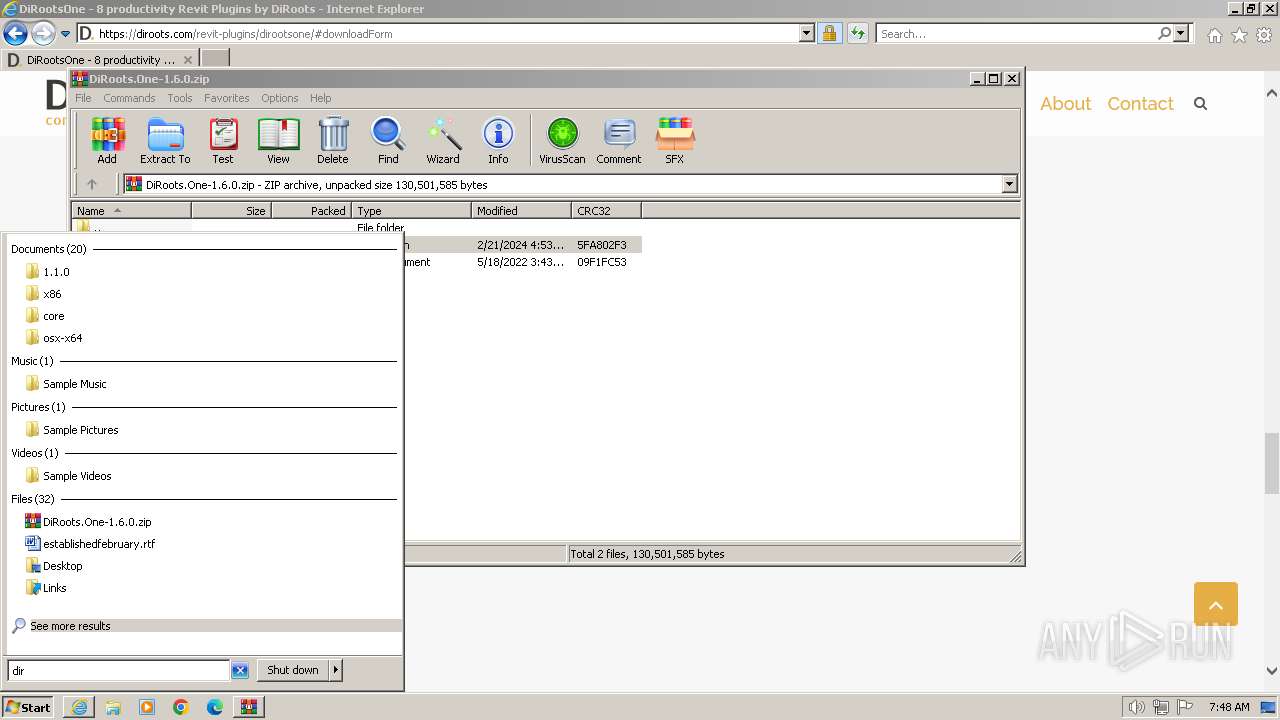Expand the Shut down options arrow

pyautogui.click(x=336, y=670)
